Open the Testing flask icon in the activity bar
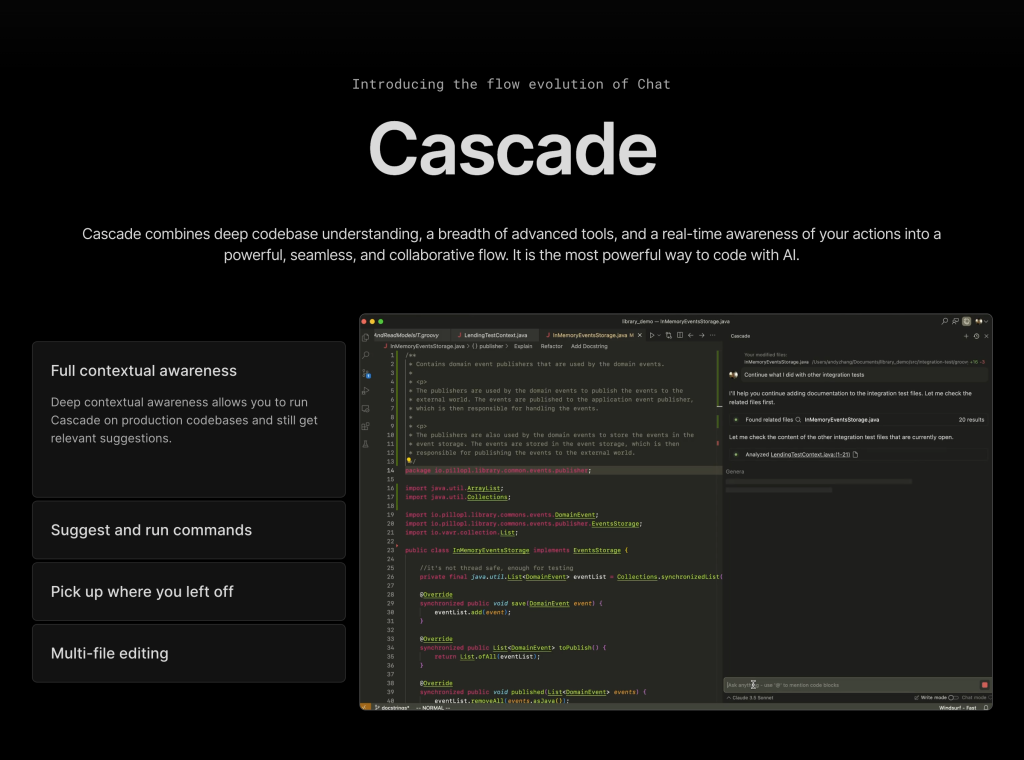Screen dimensions: 1024x760 click(x=366, y=444)
